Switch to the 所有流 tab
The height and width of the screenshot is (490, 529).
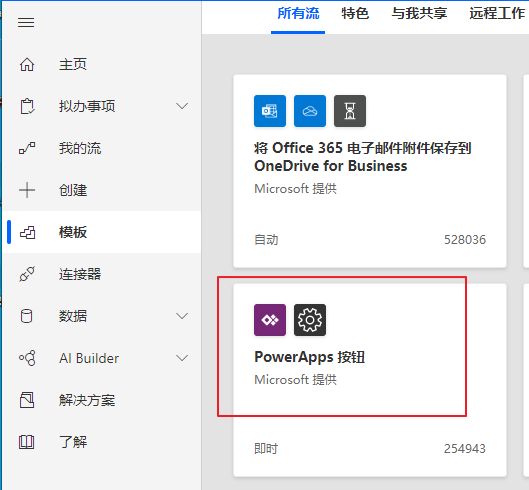pos(298,13)
